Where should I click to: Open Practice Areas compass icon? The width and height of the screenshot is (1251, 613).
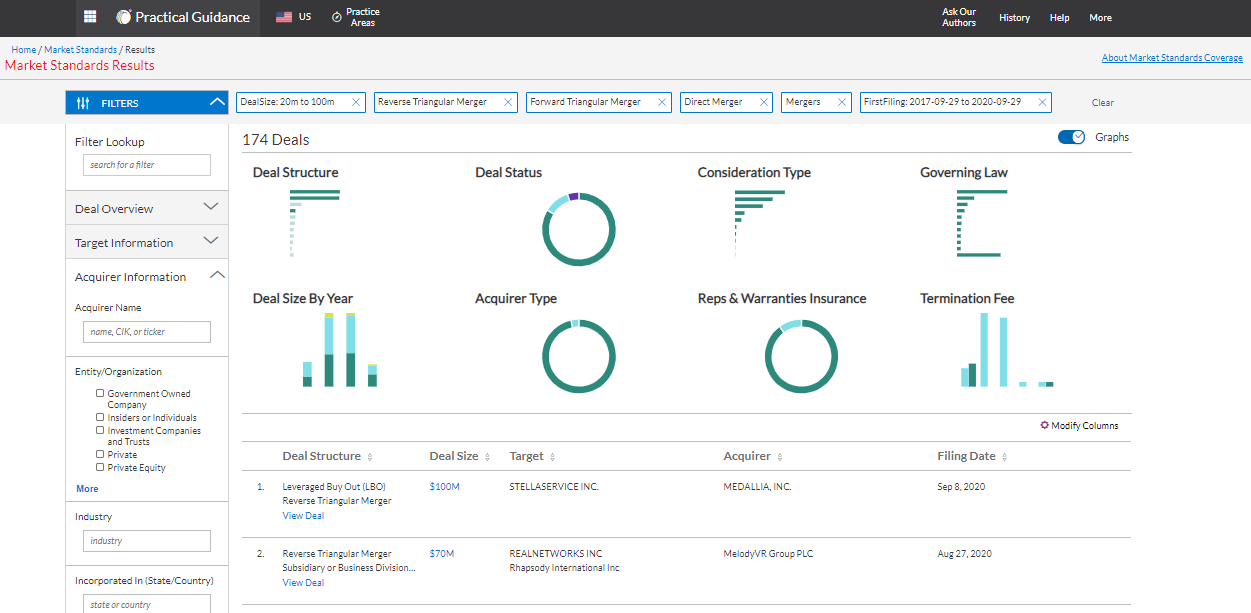pyautogui.click(x=337, y=17)
